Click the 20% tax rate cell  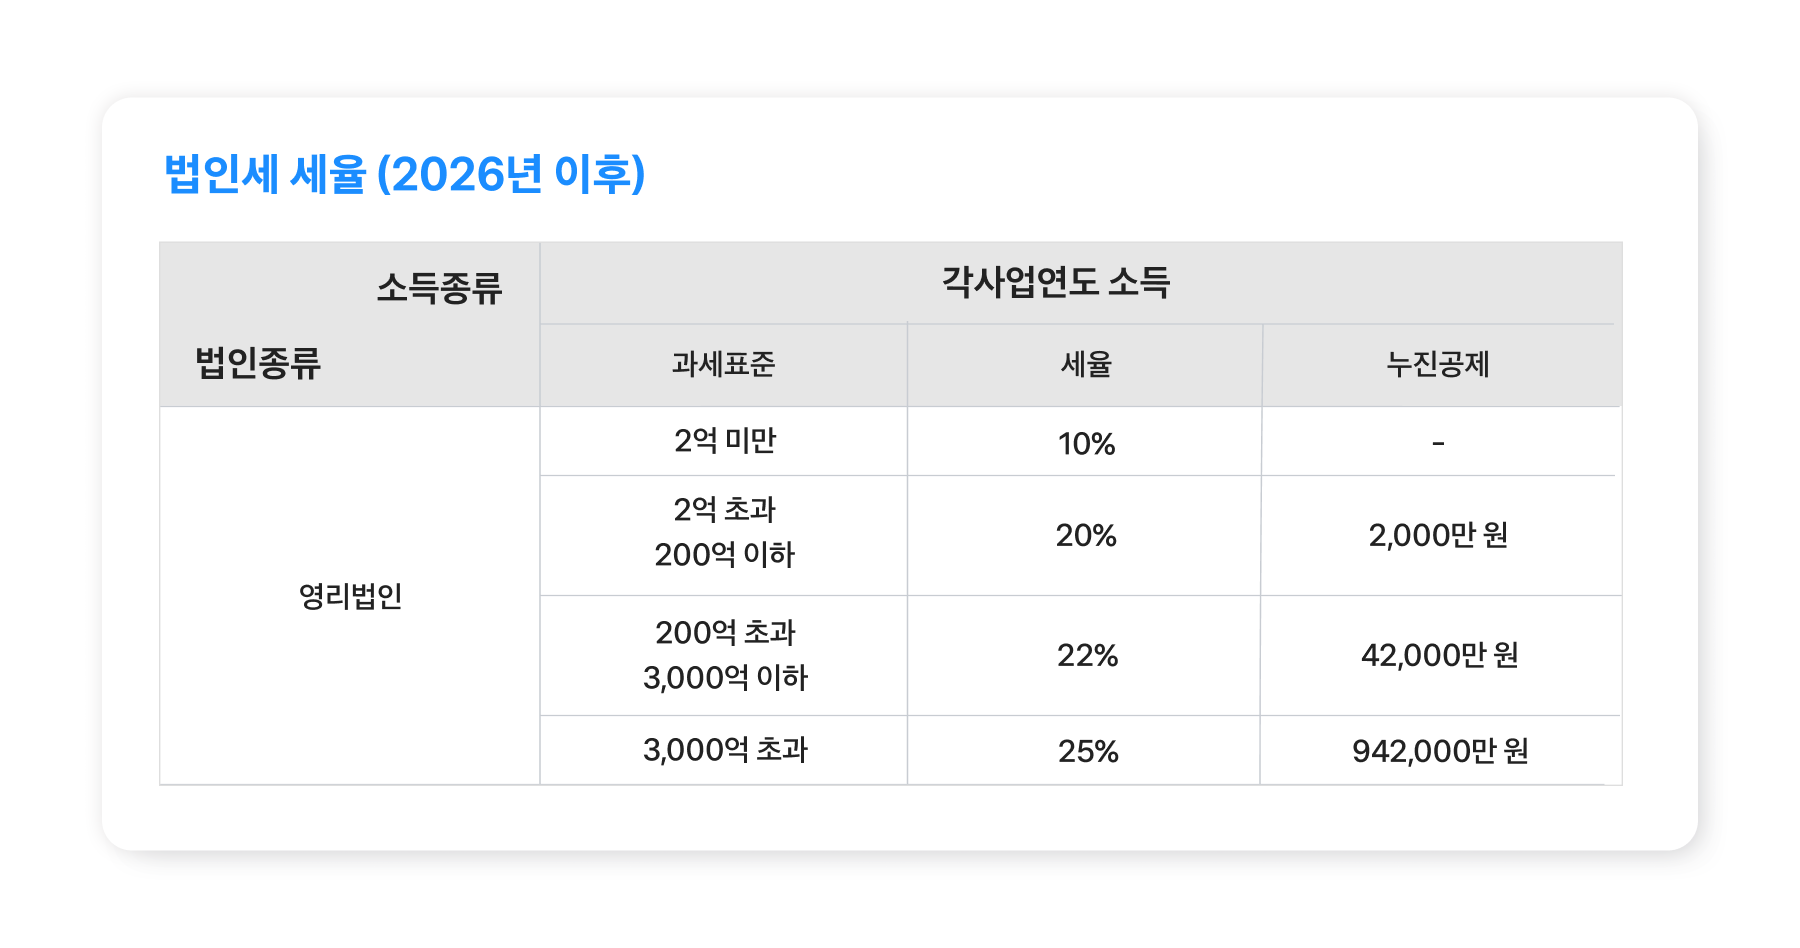[x=1086, y=536]
